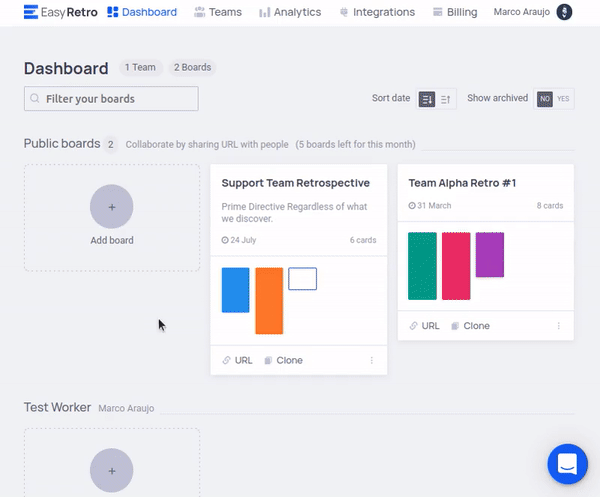
Task: Click the EasyRetro logo
Action: pyautogui.click(x=60, y=12)
